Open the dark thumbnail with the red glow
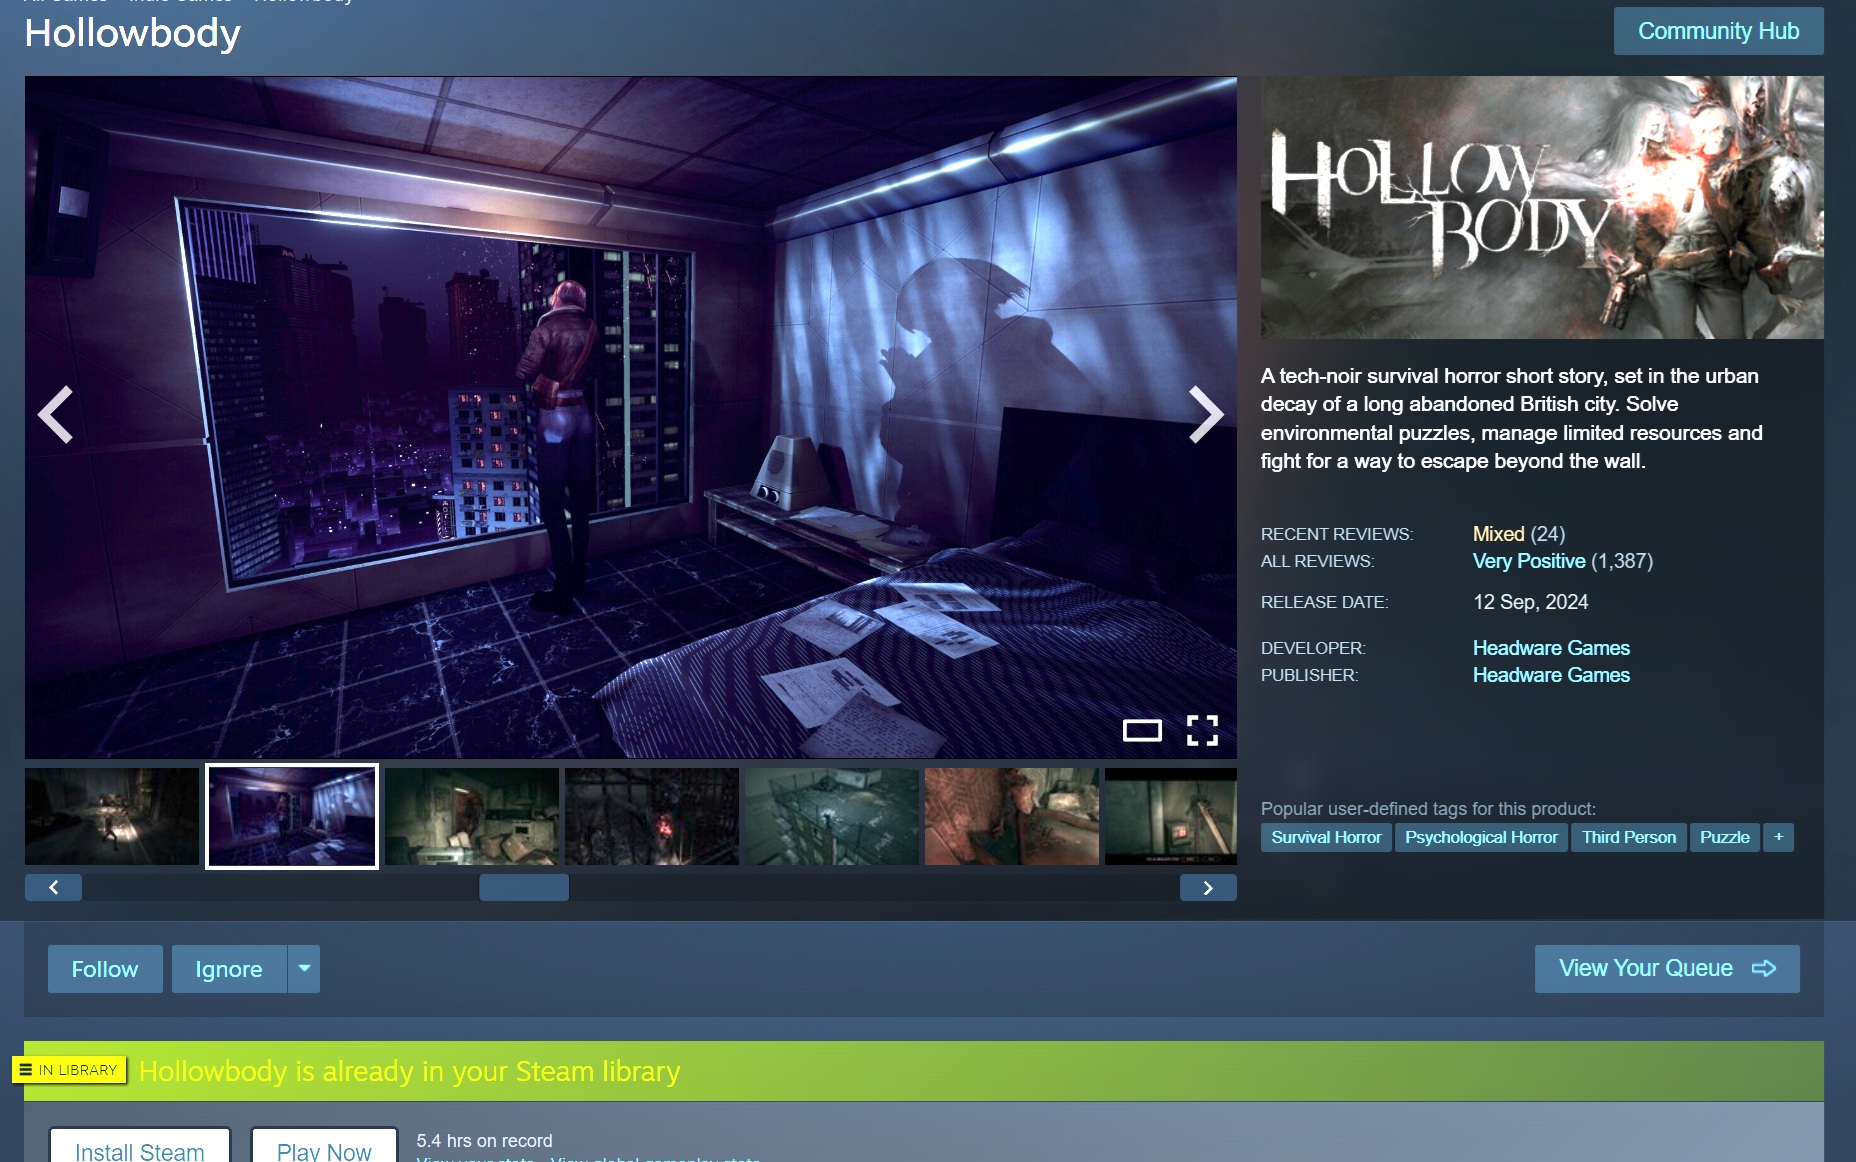The height and width of the screenshot is (1162, 1856). 652,816
